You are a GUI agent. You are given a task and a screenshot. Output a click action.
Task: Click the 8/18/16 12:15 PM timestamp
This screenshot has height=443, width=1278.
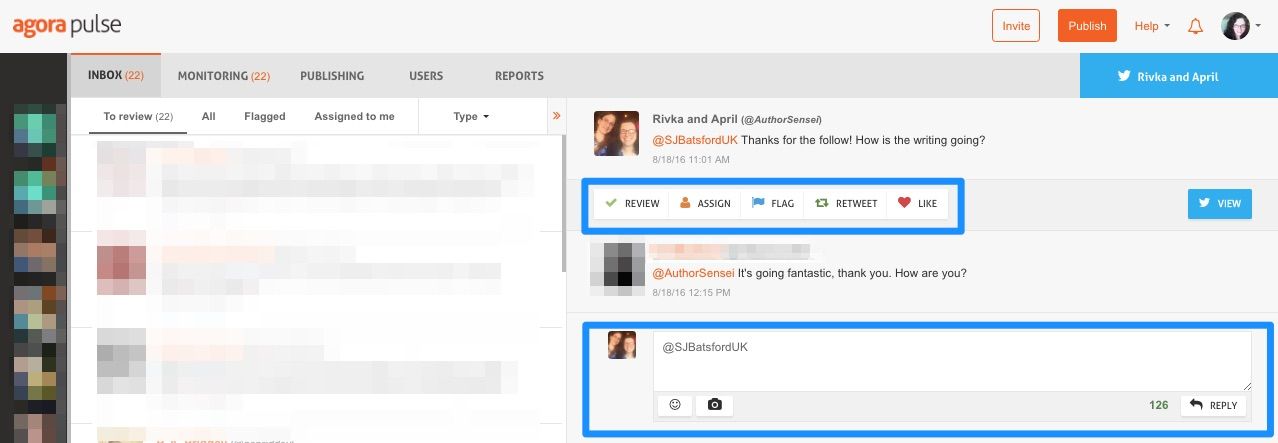tap(691, 293)
